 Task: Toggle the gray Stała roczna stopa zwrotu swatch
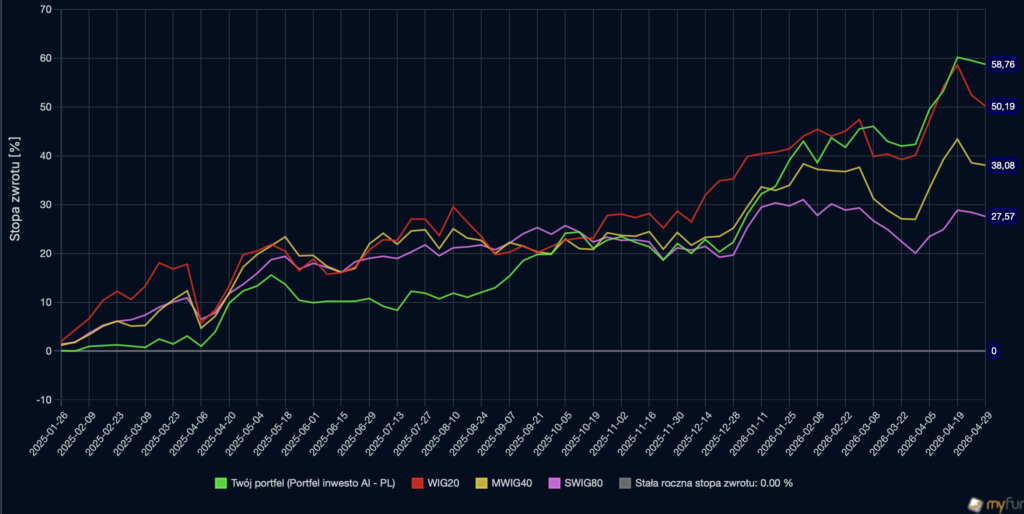click(x=626, y=483)
